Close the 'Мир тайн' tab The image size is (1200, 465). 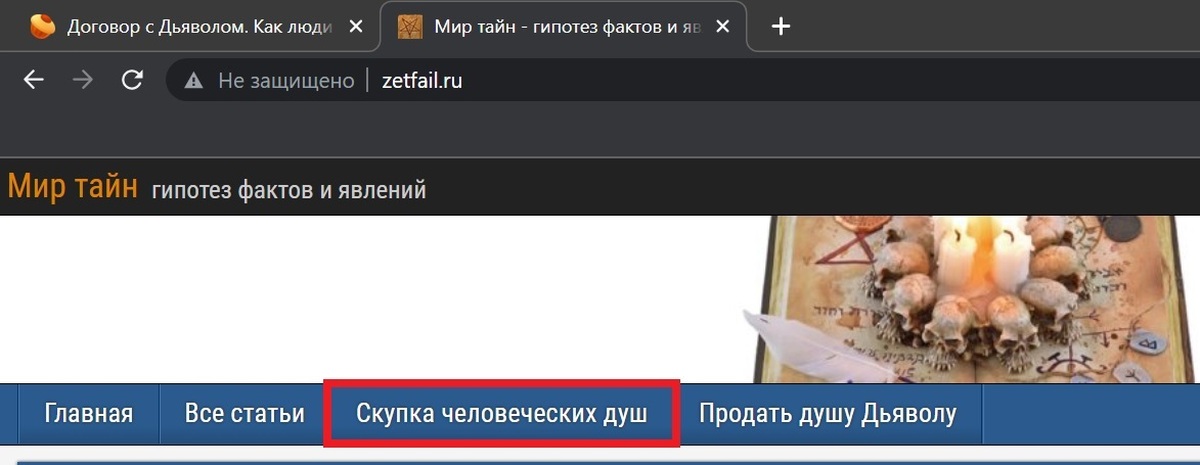point(724,27)
